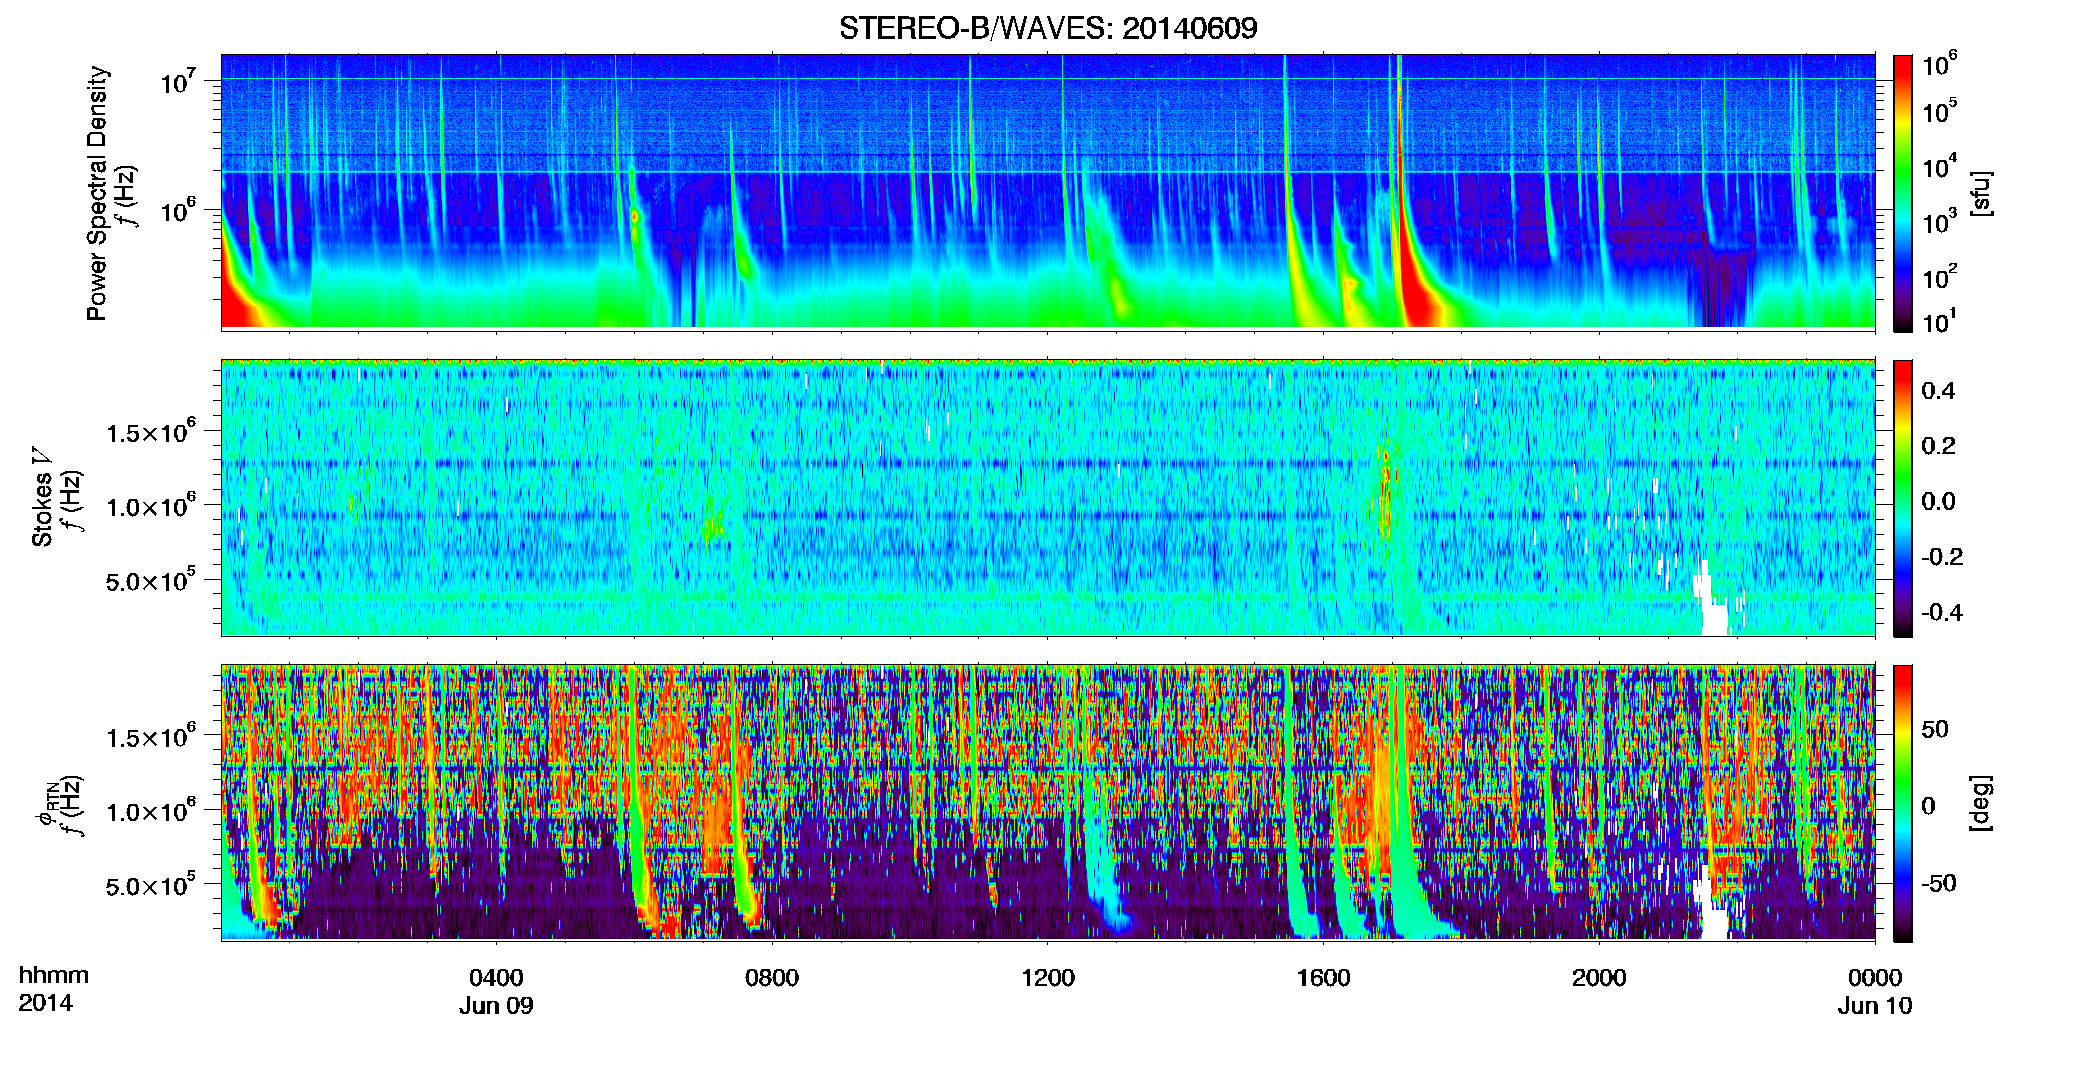Click the 1.5×10^6 tick of Stokes V panel
The width and height of the screenshot is (2096, 1080).
(x=151, y=431)
